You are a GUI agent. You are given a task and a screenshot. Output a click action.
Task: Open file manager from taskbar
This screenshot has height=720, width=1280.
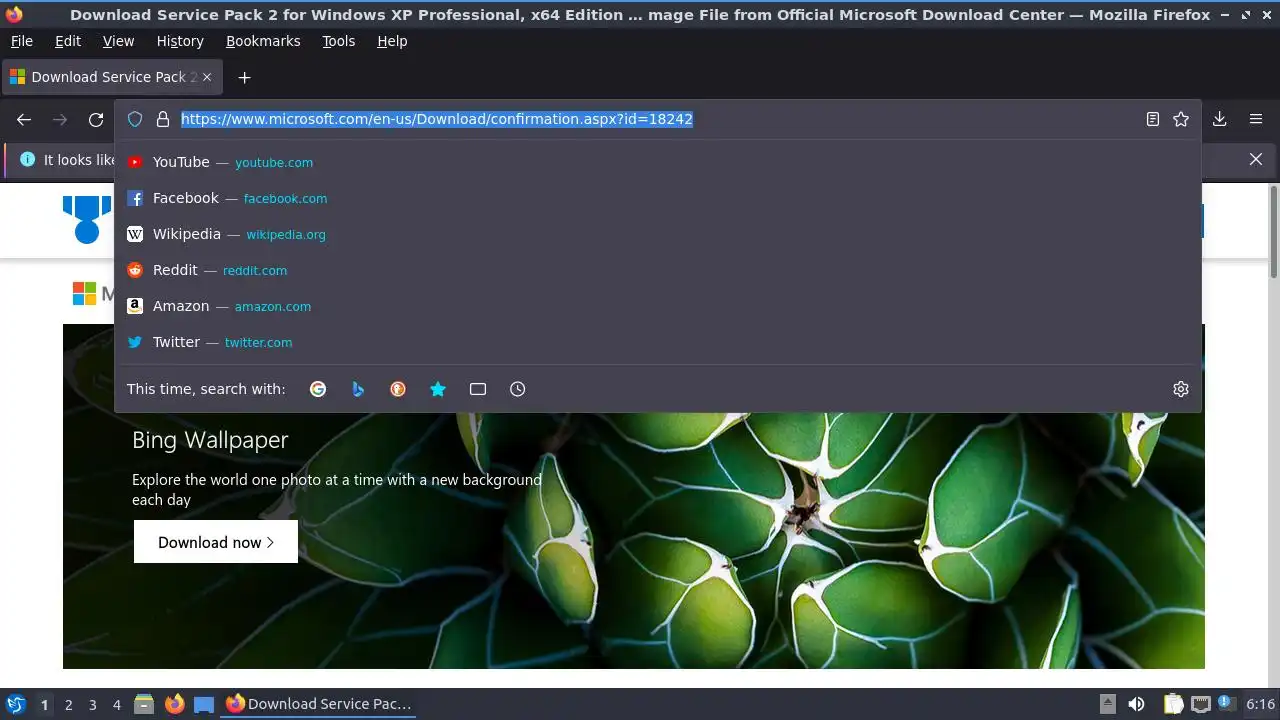coord(144,704)
